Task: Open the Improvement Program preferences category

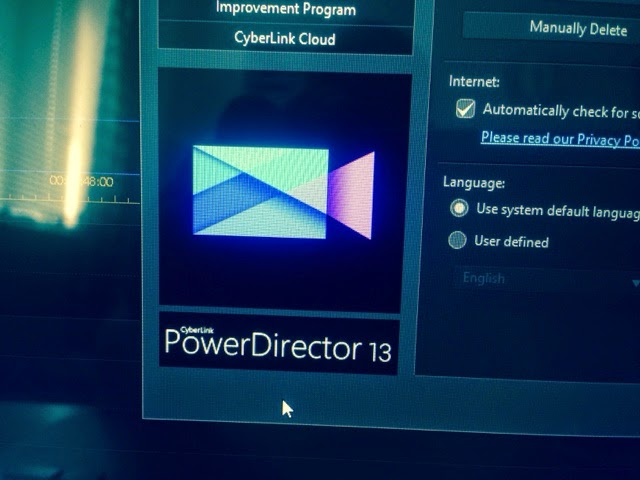Action: pos(286,9)
